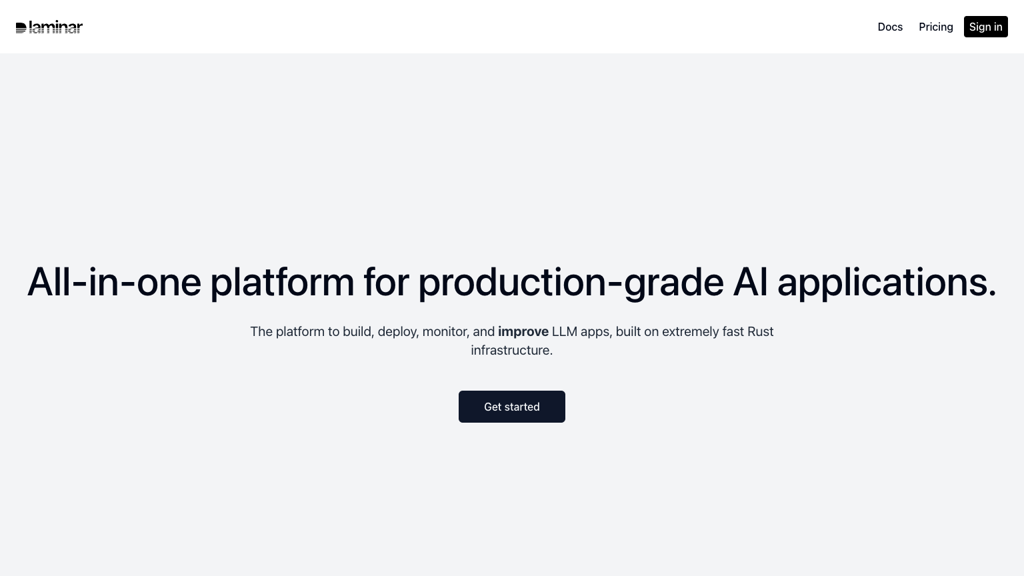1024x576 pixels.
Task: Click the Get started button
Action: (x=512, y=407)
